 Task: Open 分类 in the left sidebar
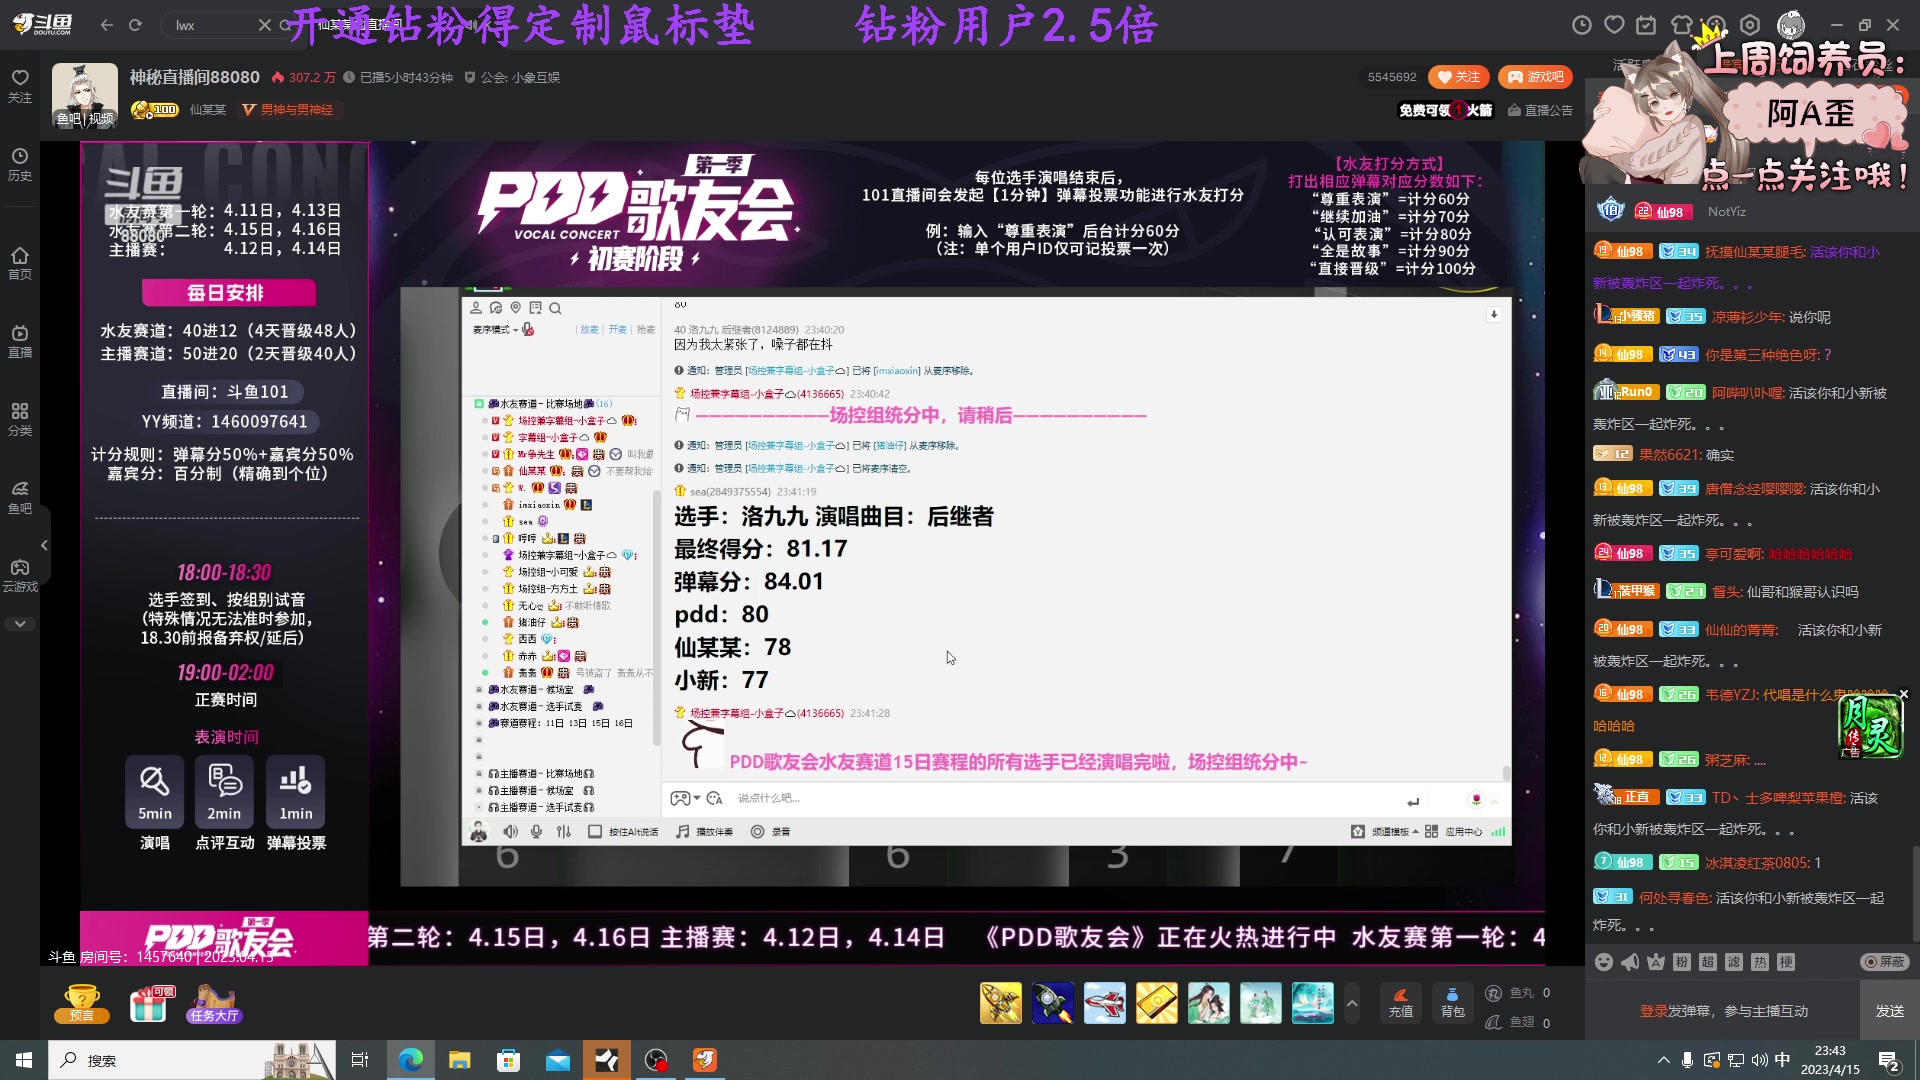pyautogui.click(x=20, y=419)
